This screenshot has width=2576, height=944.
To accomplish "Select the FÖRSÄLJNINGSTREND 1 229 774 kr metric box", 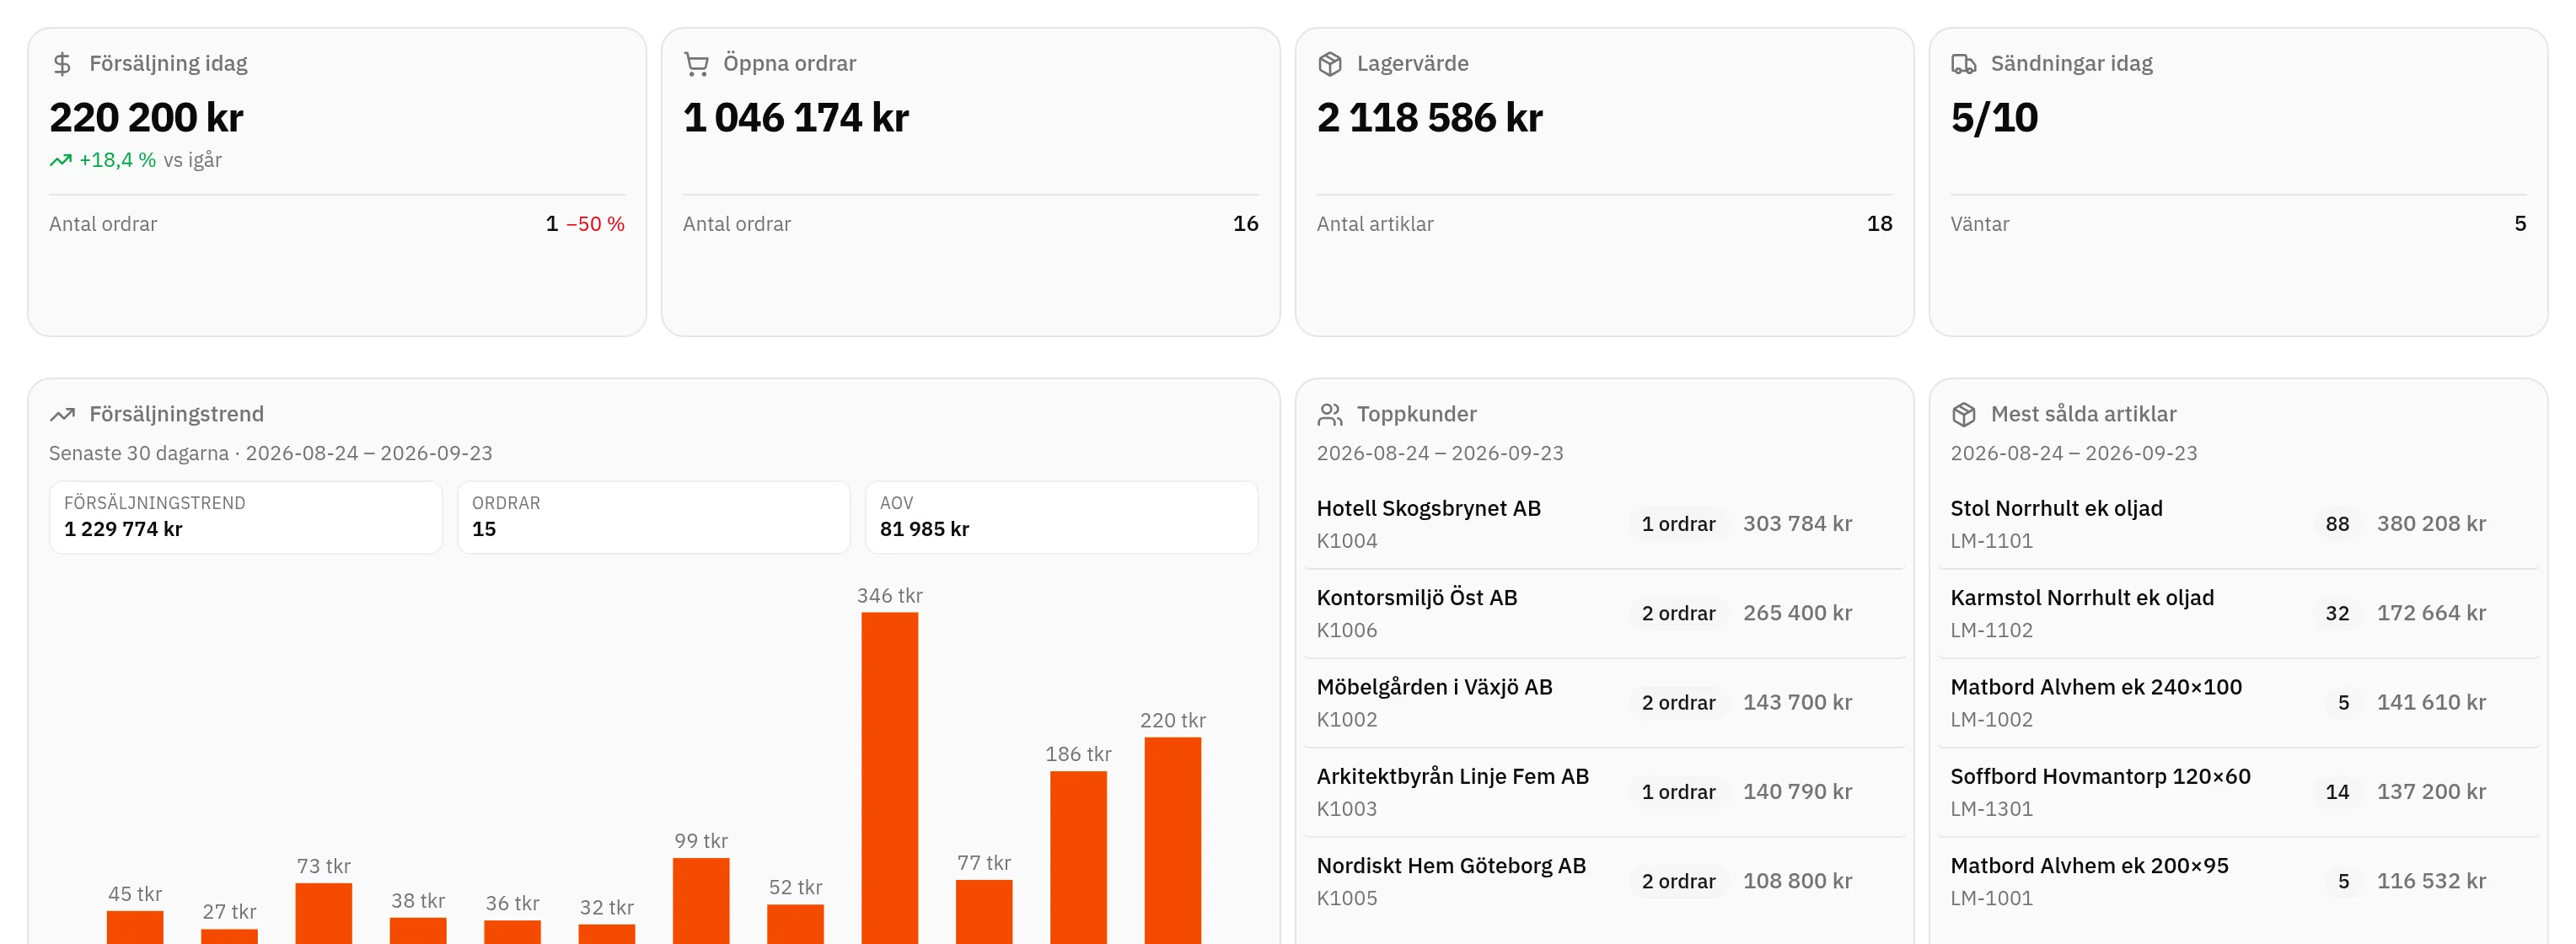I will pyautogui.click(x=246, y=517).
